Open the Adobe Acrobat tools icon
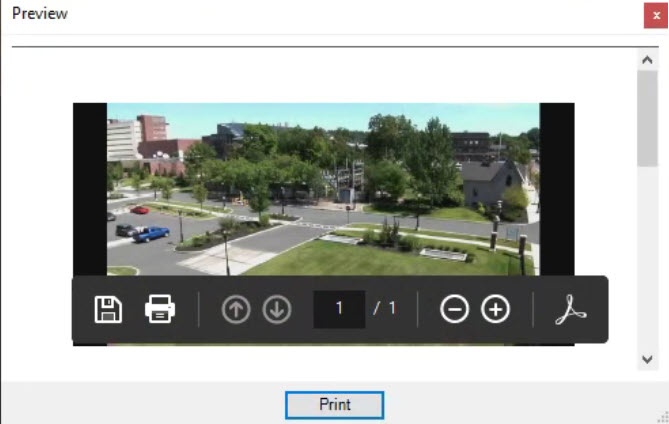The image size is (669, 424). point(571,310)
